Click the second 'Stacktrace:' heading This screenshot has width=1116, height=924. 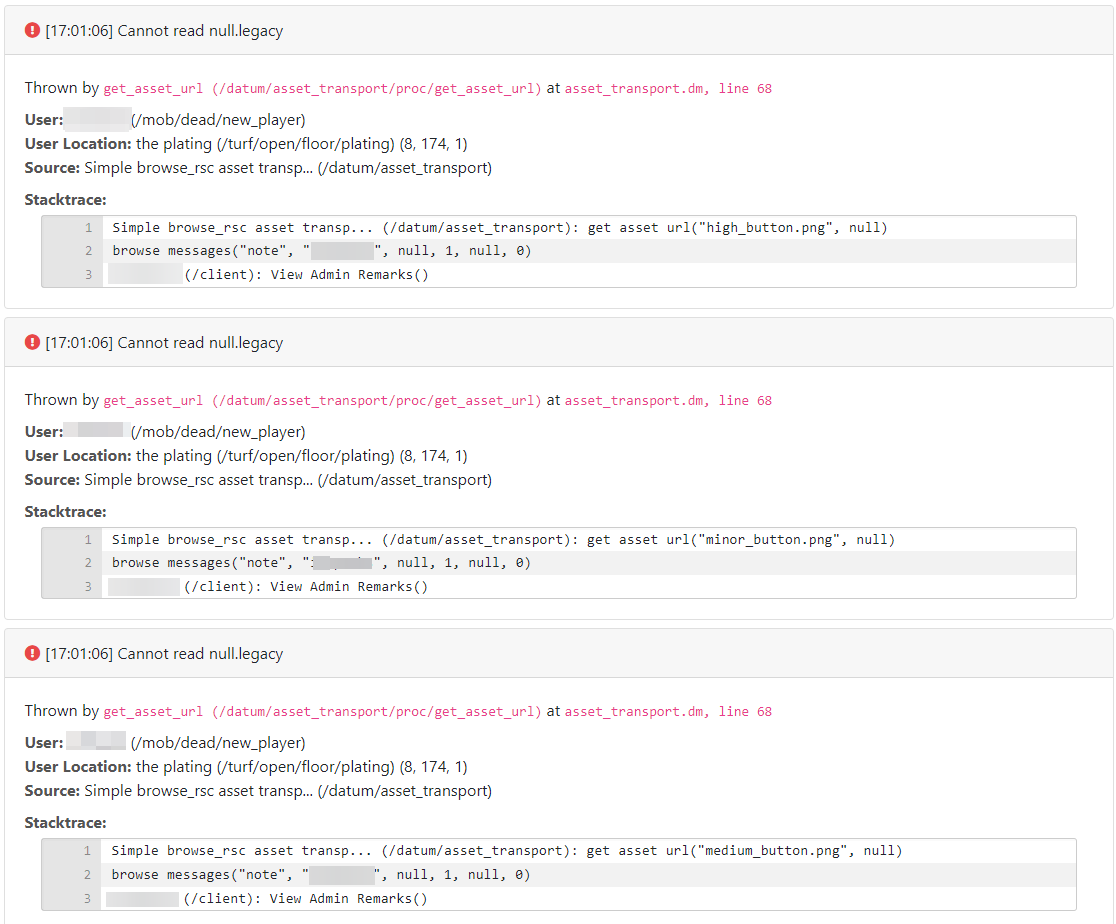[x=65, y=512]
